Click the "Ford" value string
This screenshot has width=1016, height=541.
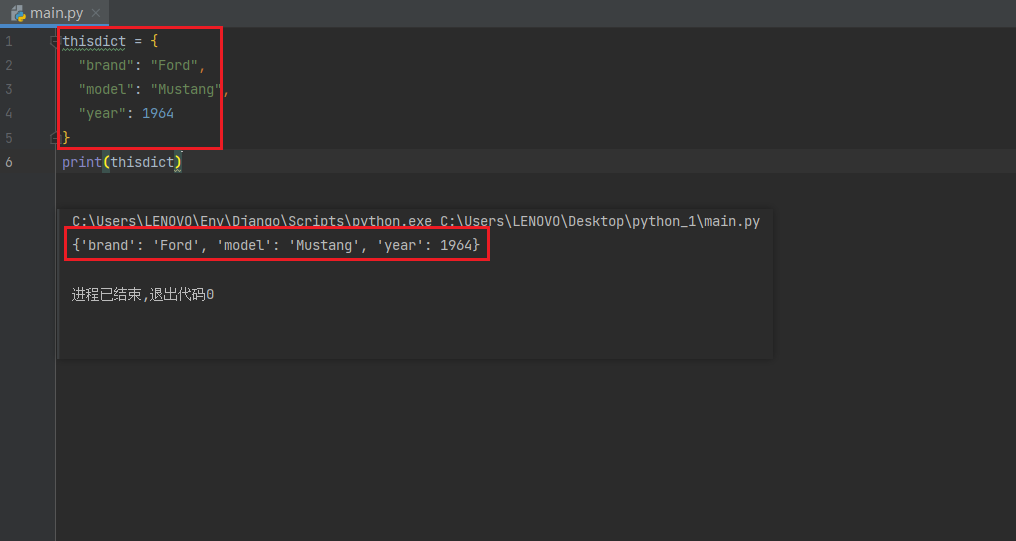point(174,65)
